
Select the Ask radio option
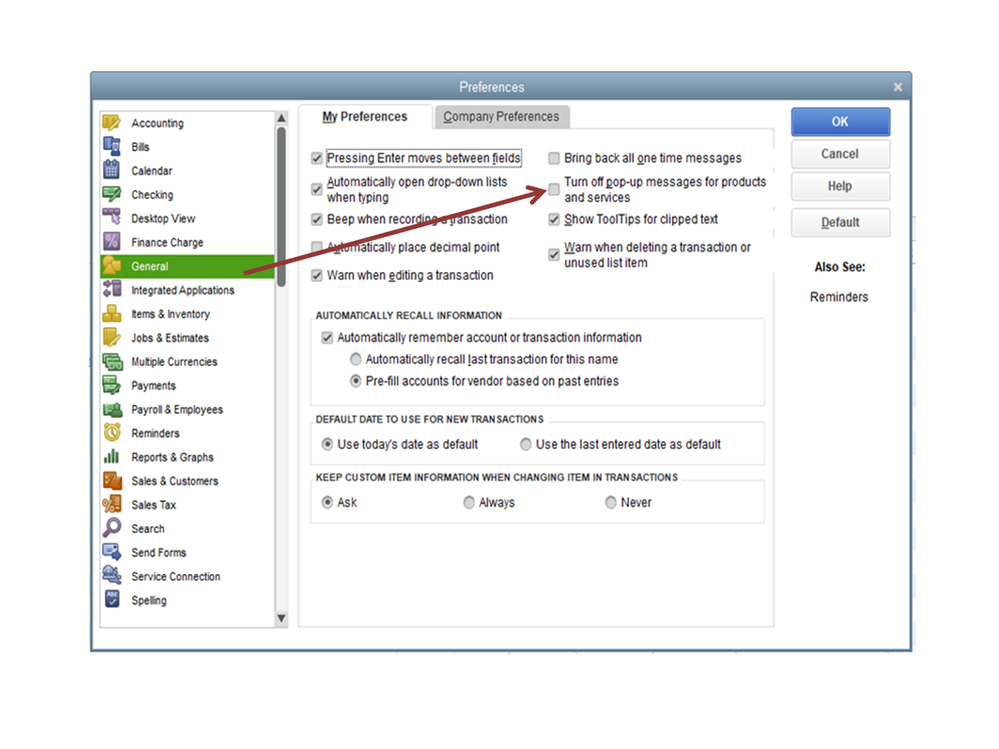(x=327, y=503)
